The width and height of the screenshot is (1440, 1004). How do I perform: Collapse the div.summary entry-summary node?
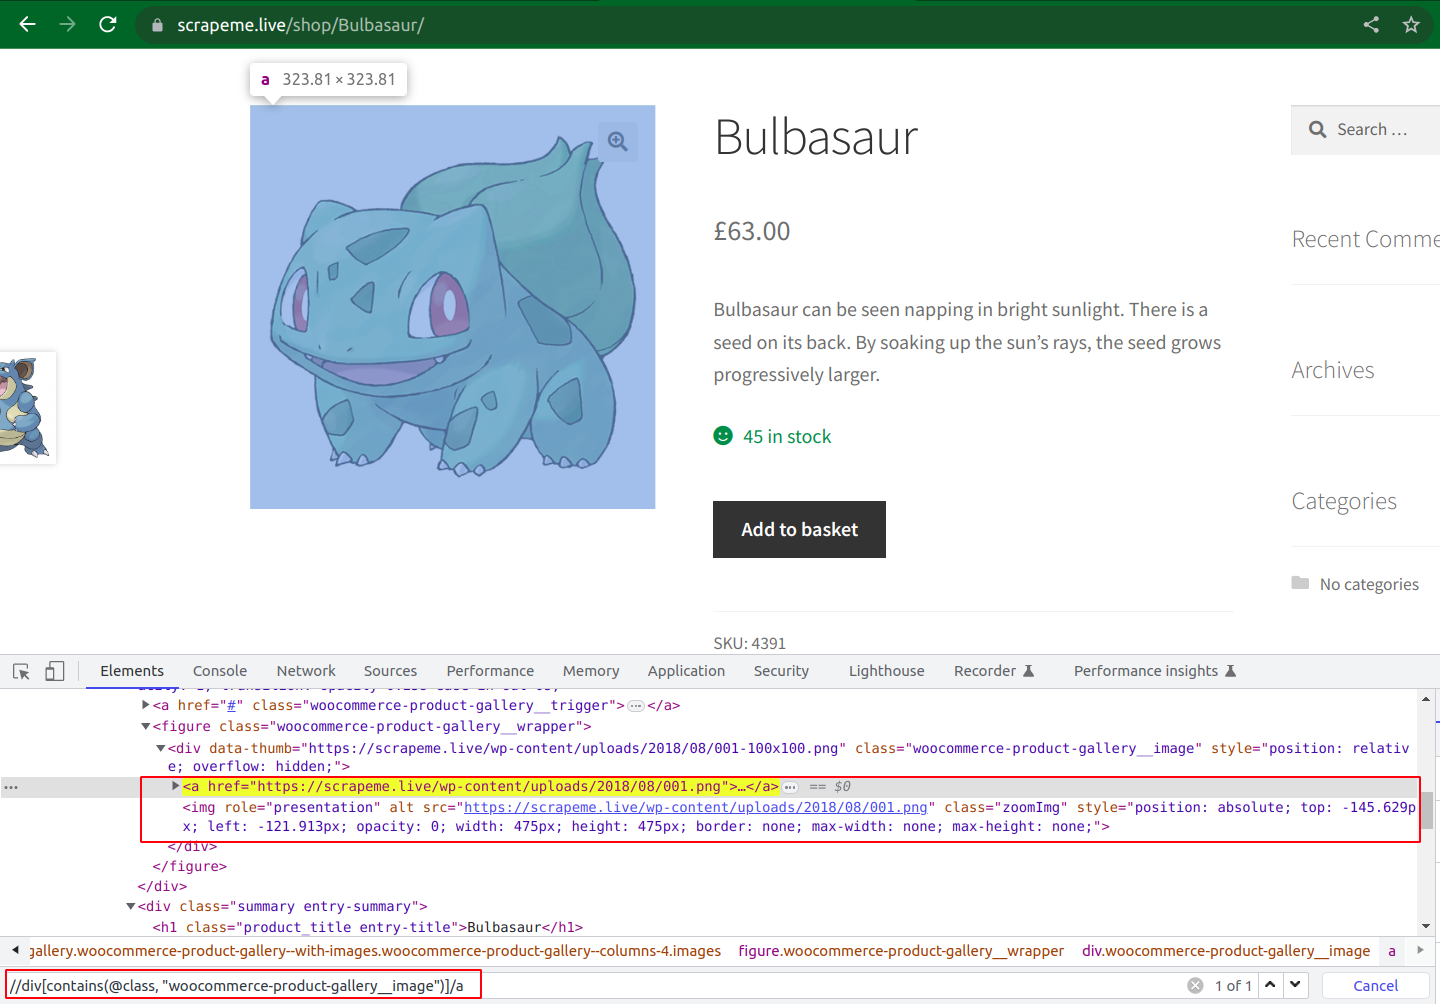click(131, 906)
